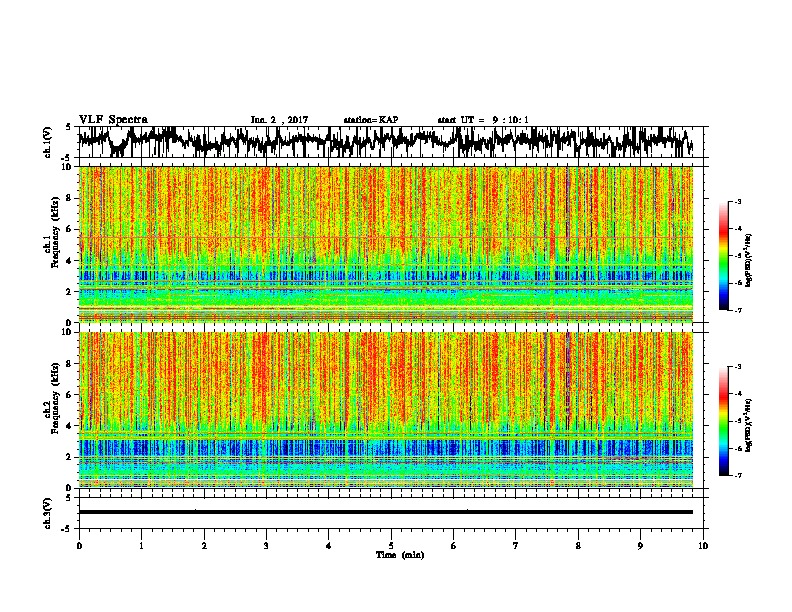The height and width of the screenshot is (612, 792).
Task: Click the "-3" label on upper color bar
Action: click(x=738, y=201)
